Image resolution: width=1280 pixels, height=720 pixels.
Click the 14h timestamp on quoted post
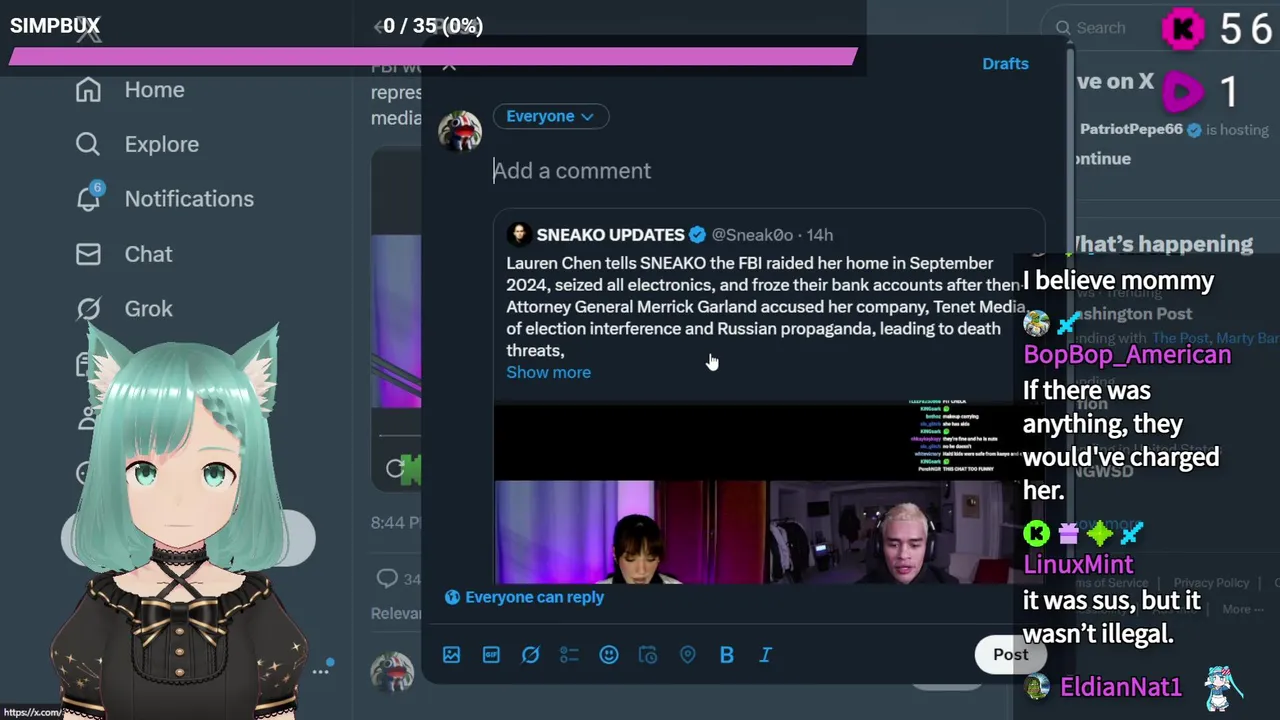(819, 235)
